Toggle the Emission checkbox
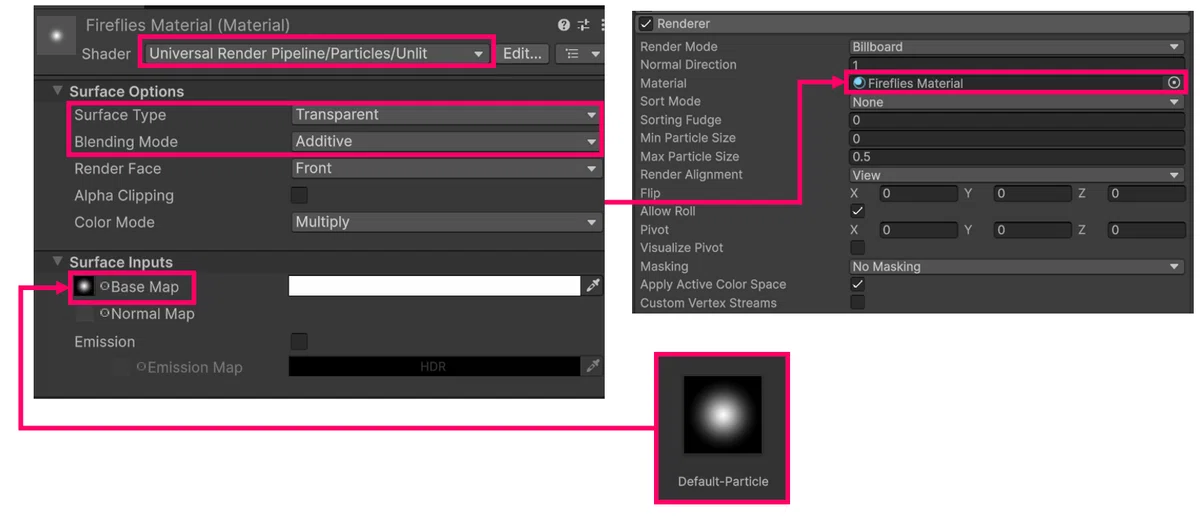 pyautogui.click(x=299, y=341)
